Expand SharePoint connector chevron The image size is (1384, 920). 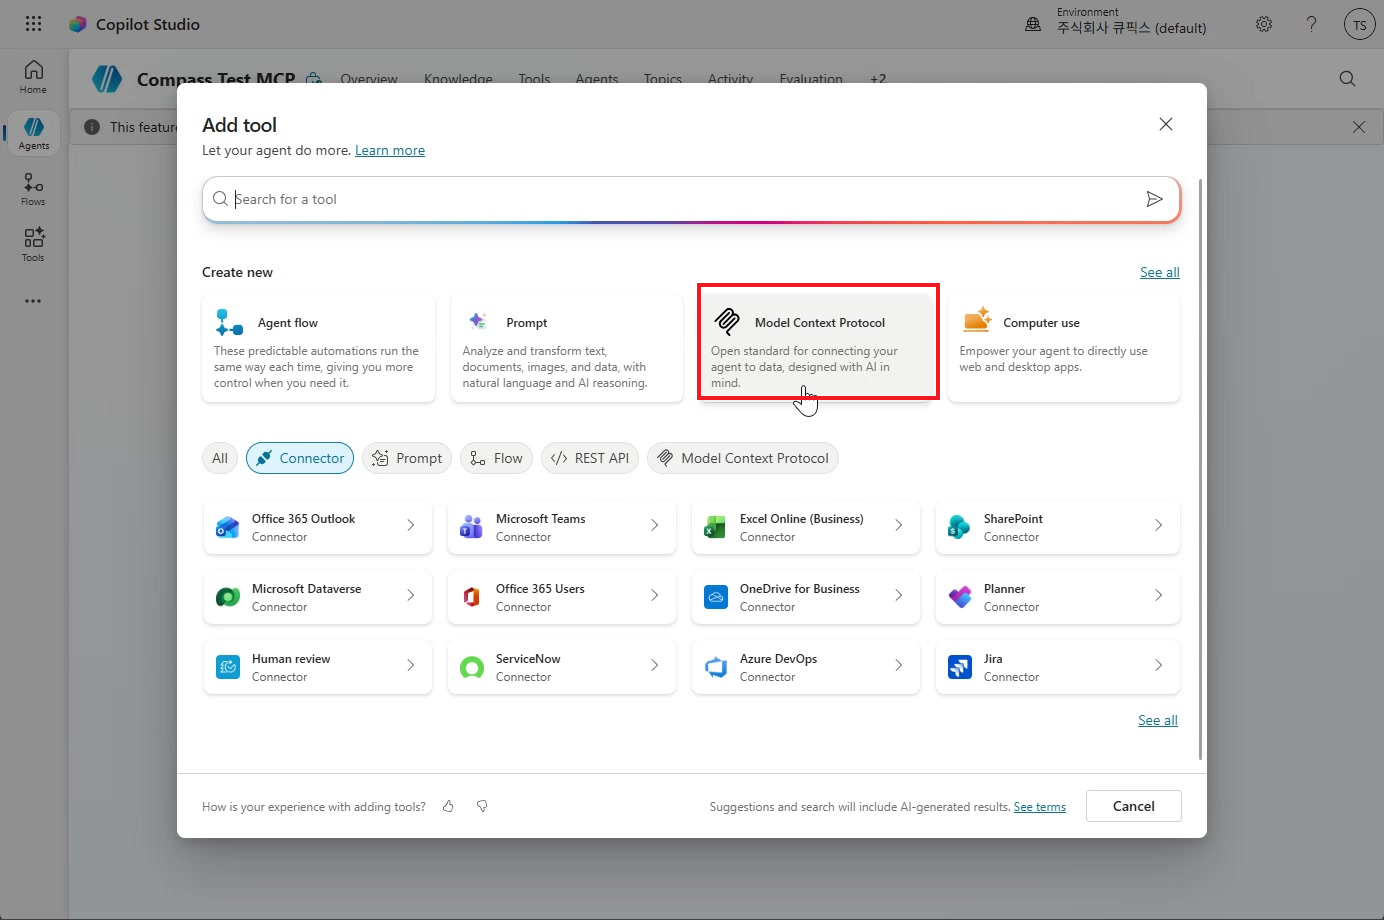(x=1159, y=525)
